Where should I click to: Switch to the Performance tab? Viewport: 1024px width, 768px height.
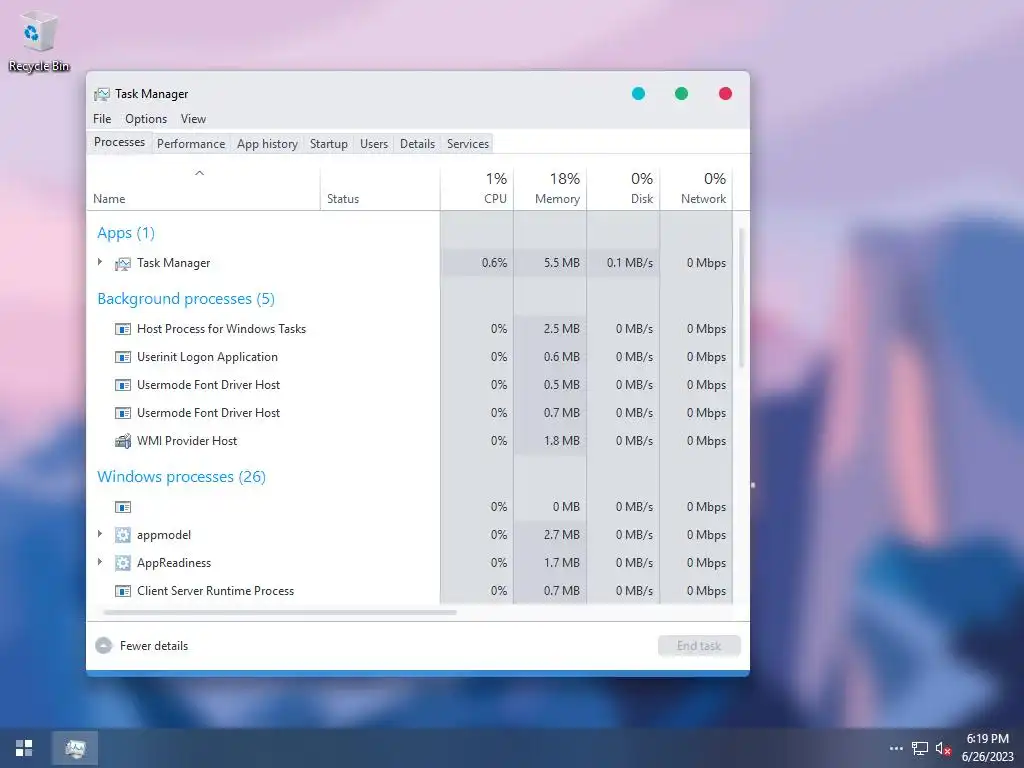coord(191,144)
